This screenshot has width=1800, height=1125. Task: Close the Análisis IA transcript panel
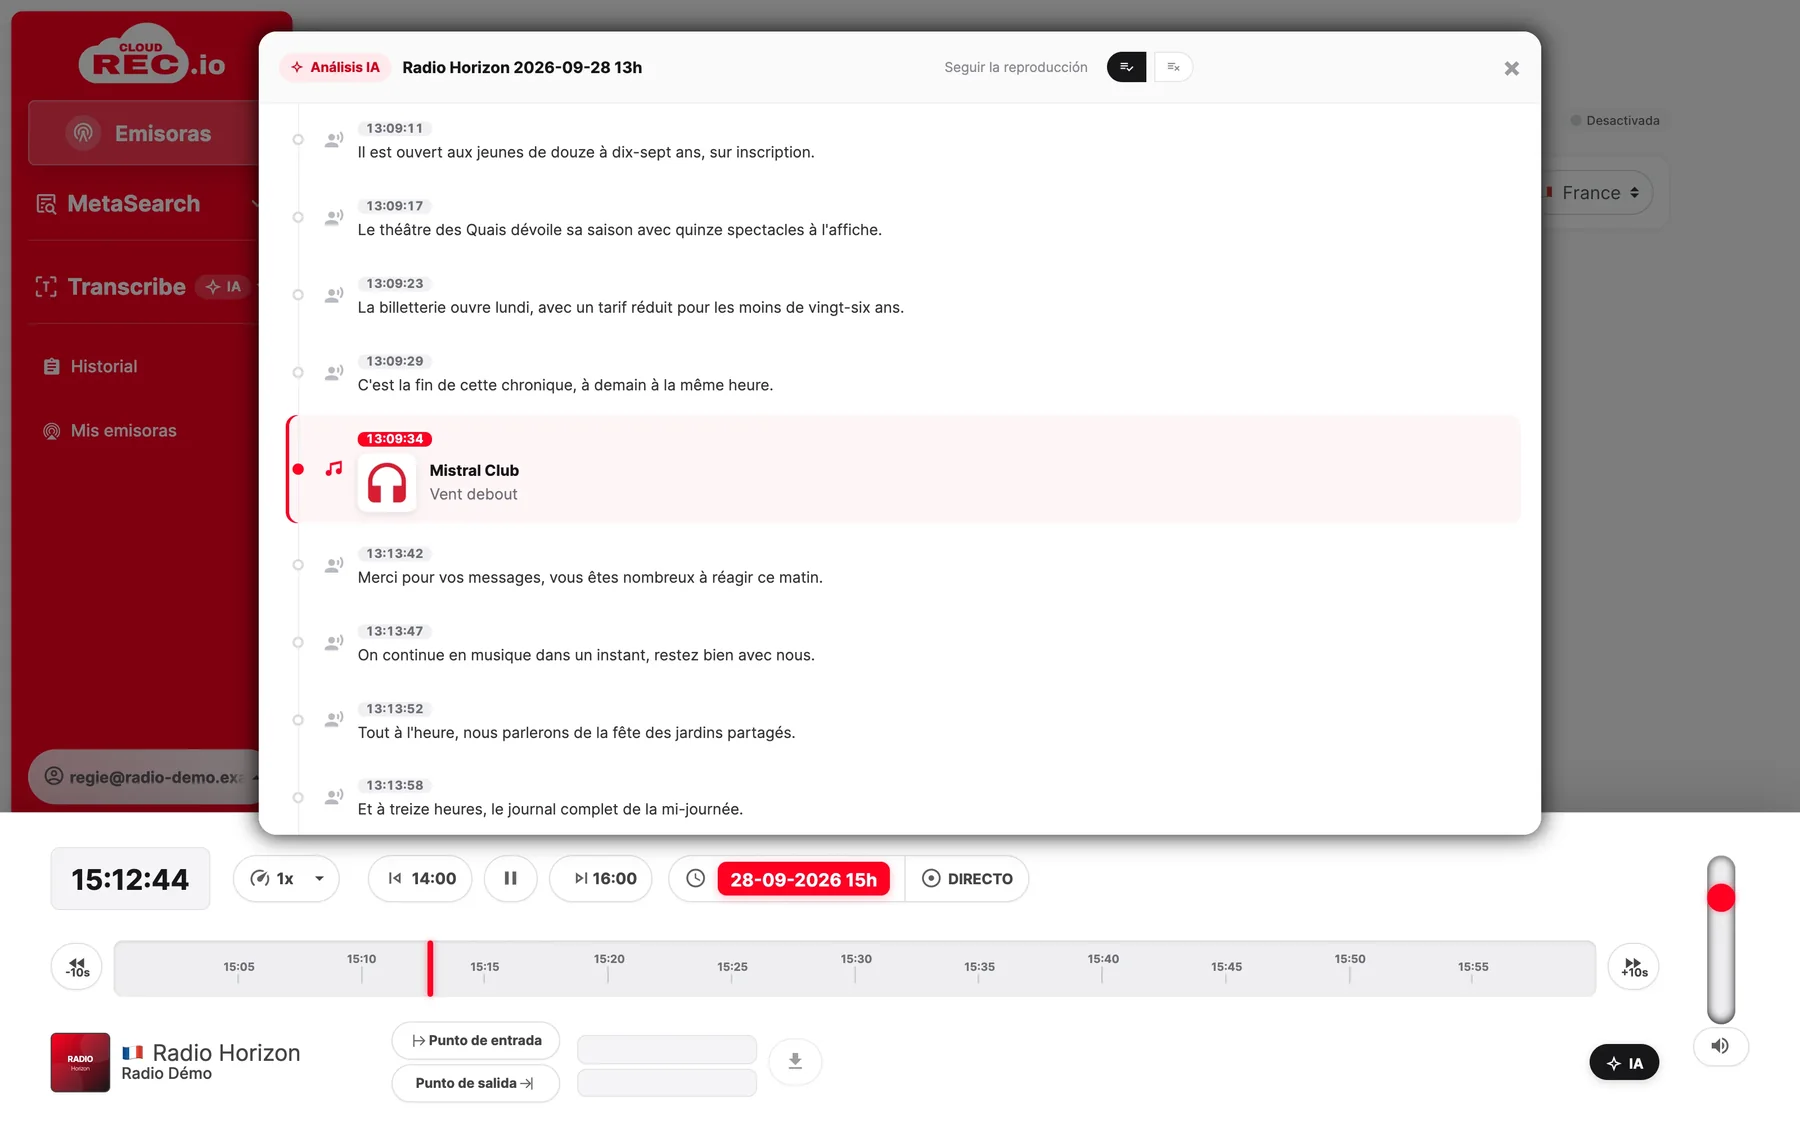pos(1511,68)
